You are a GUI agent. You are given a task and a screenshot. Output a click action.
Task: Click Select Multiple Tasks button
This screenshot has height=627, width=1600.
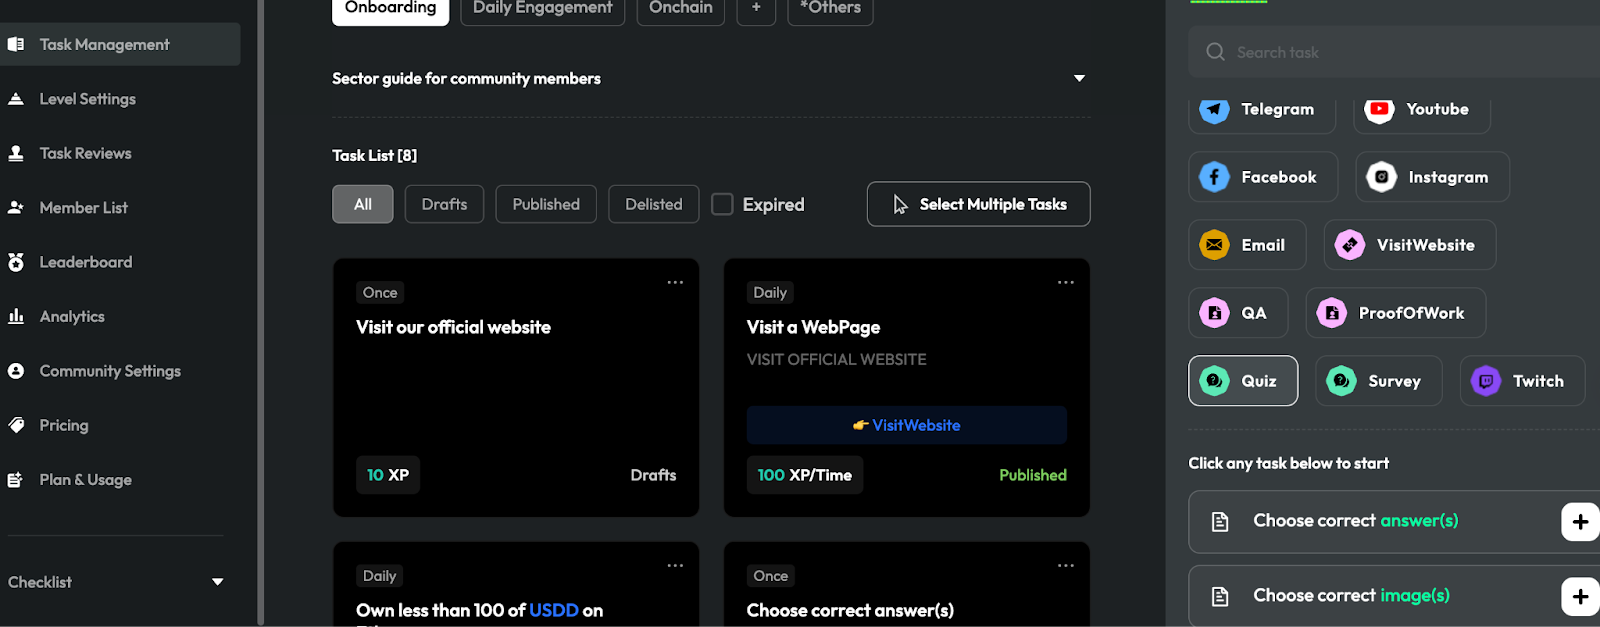978,204
